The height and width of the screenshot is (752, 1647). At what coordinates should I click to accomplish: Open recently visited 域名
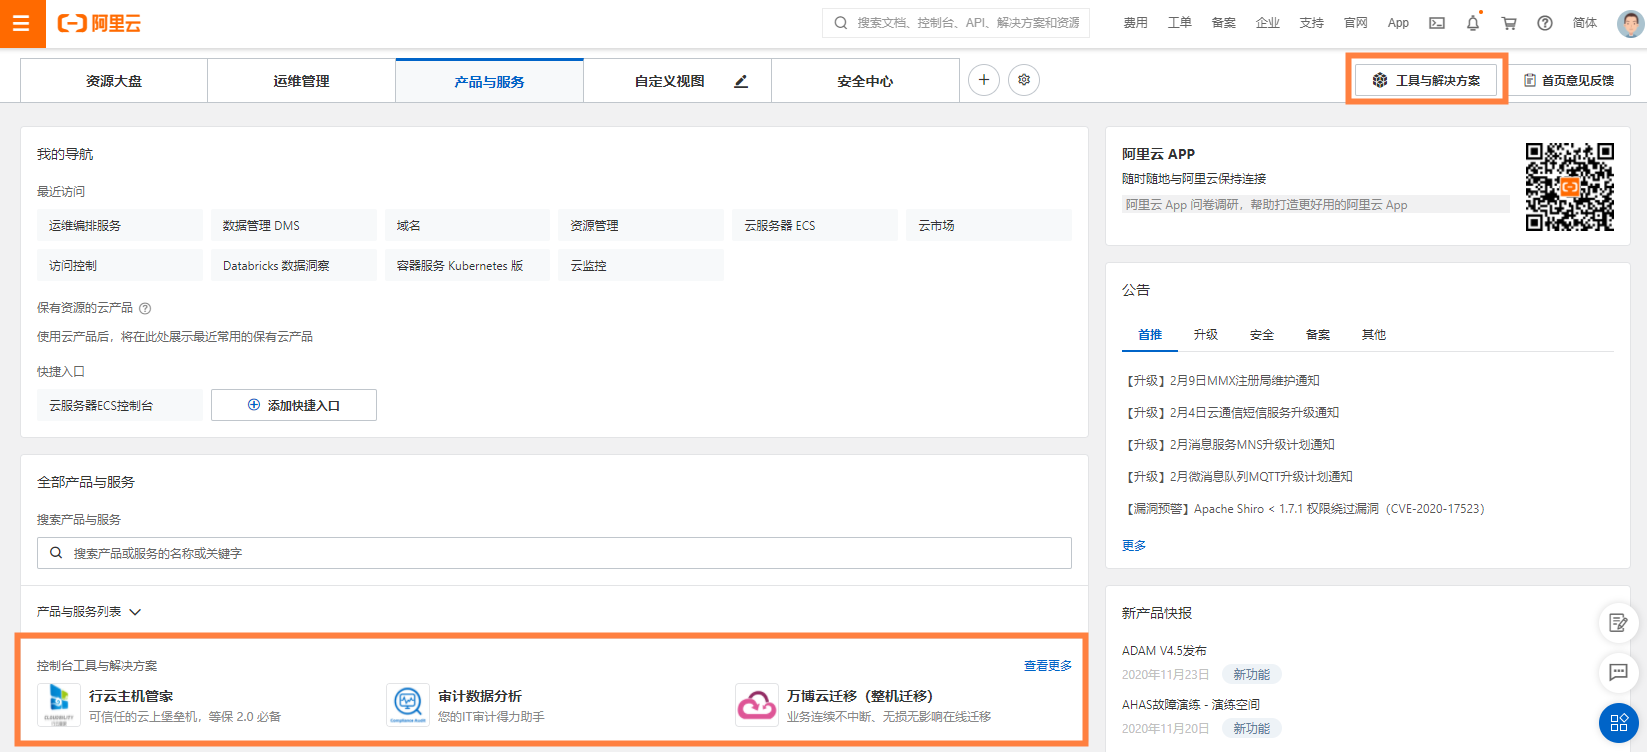(467, 225)
